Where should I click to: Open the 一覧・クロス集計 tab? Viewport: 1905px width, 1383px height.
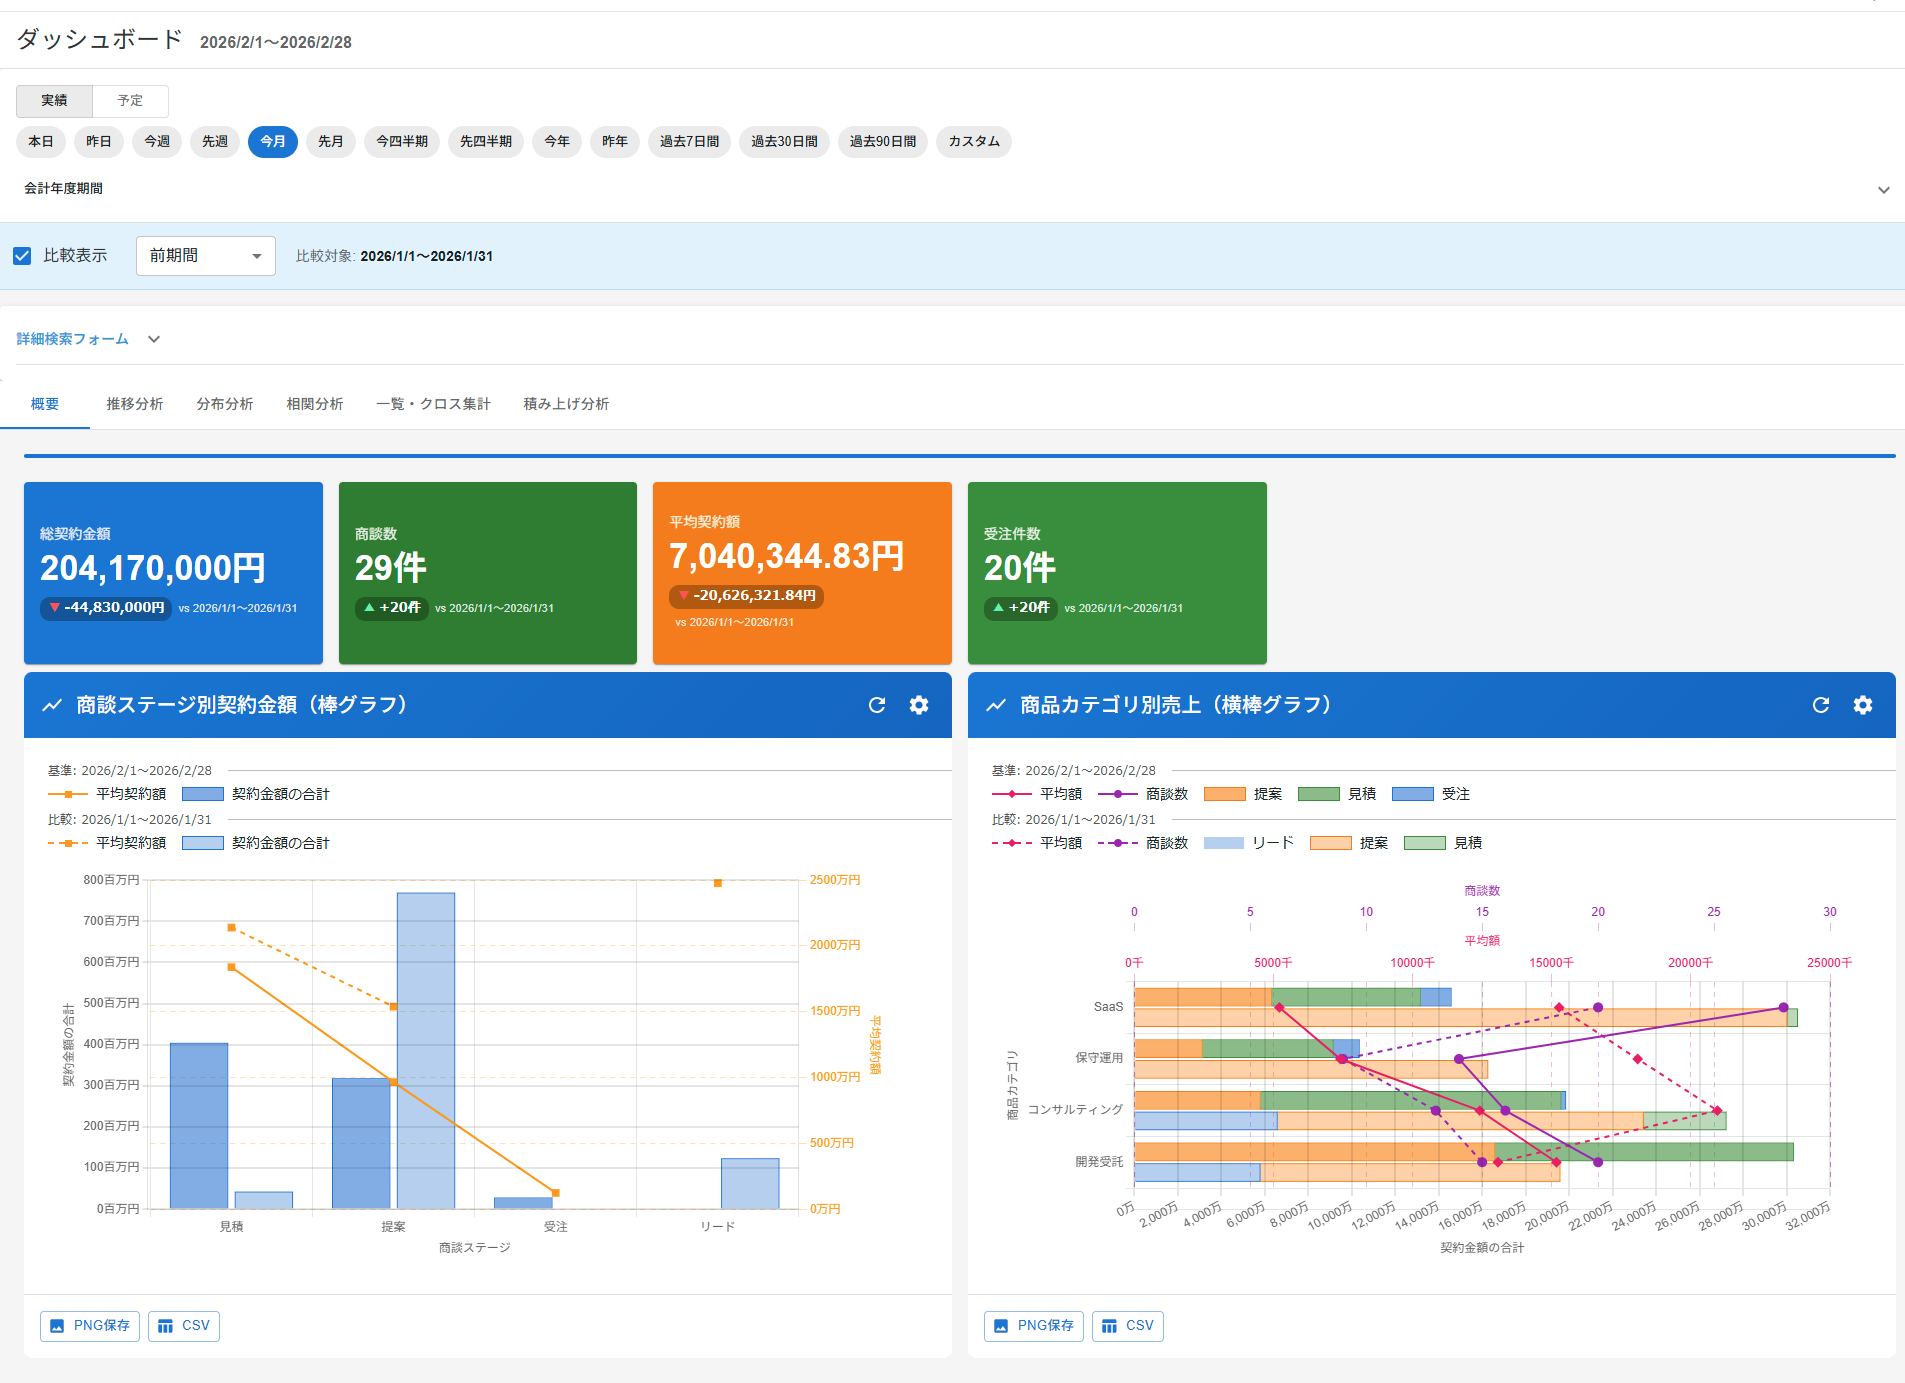pos(433,404)
